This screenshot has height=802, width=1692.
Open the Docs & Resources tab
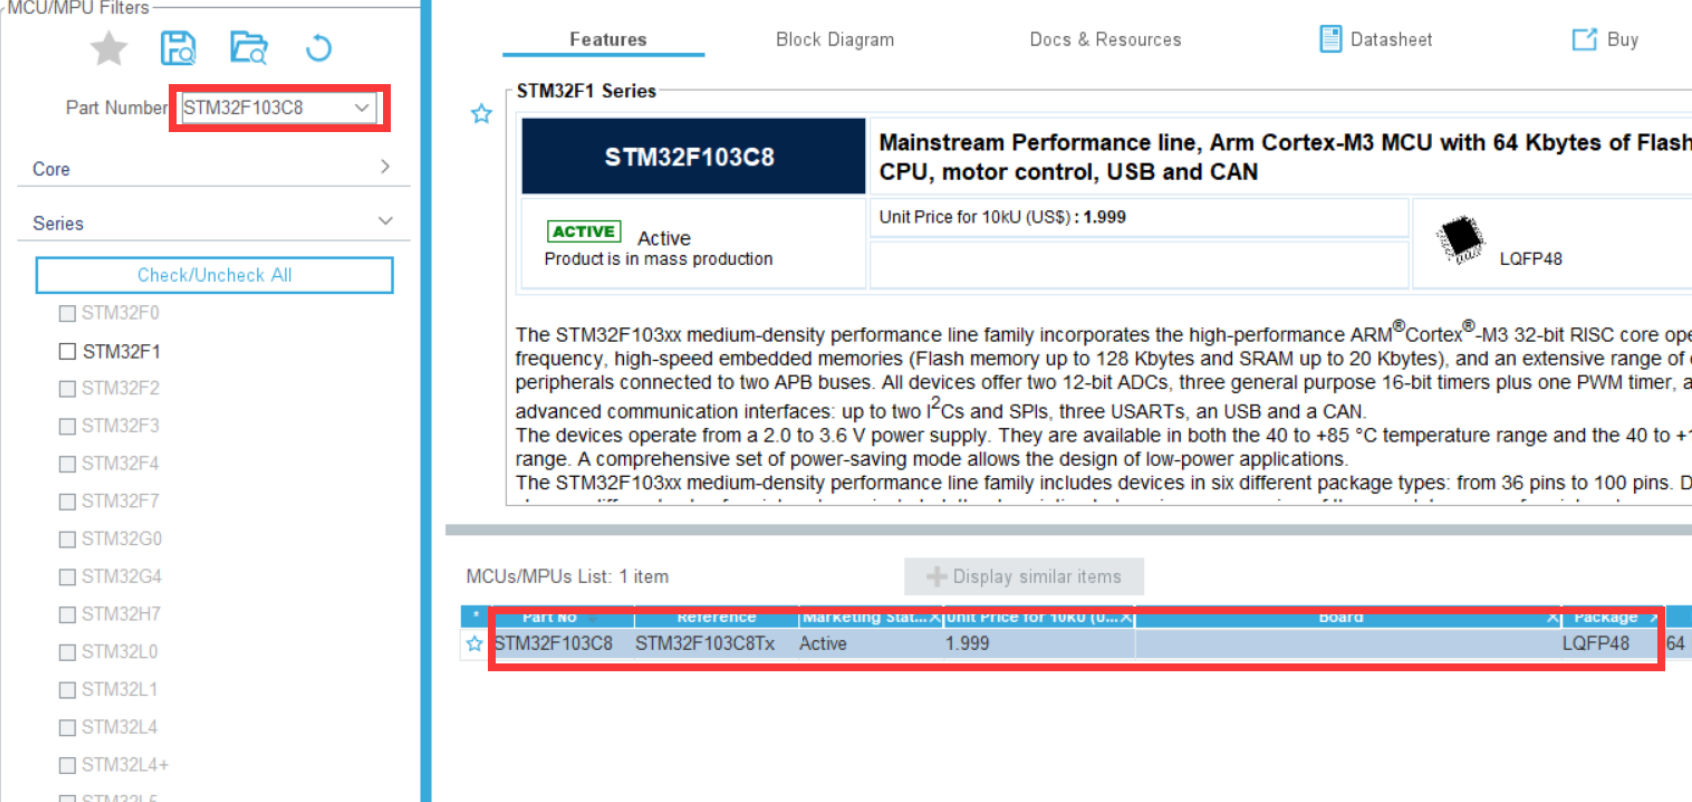[x=1105, y=39]
